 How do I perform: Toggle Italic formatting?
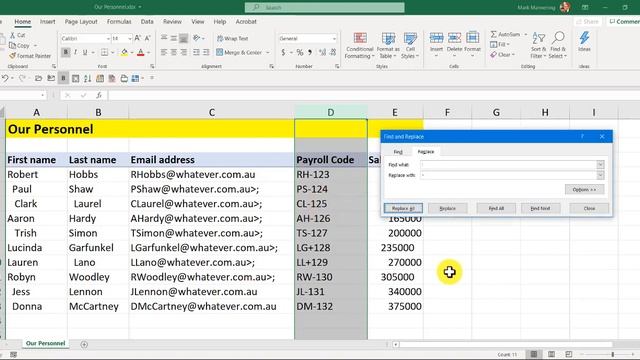(76, 52)
